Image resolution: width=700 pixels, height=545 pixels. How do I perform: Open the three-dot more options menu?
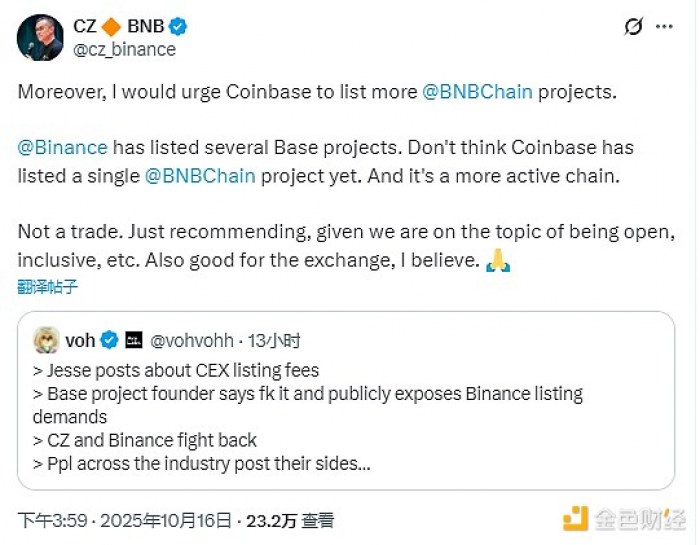667,27
